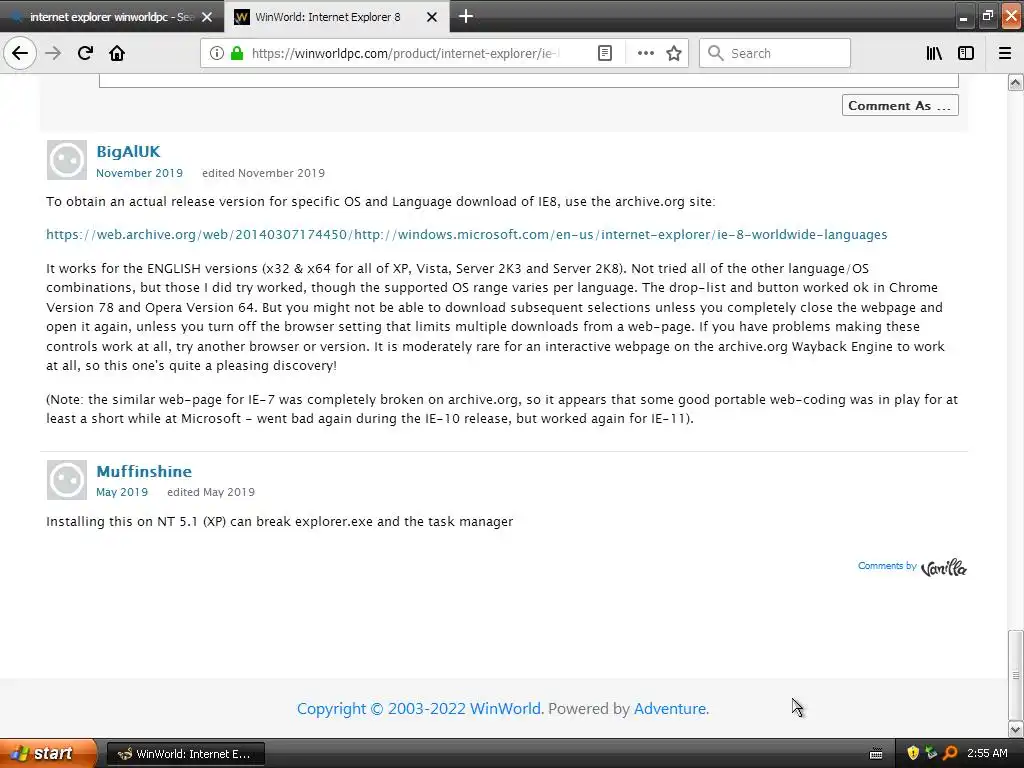This screenshot has height=768, width=1024.
Task: Go back to the previous page
Action: [20, 53]
